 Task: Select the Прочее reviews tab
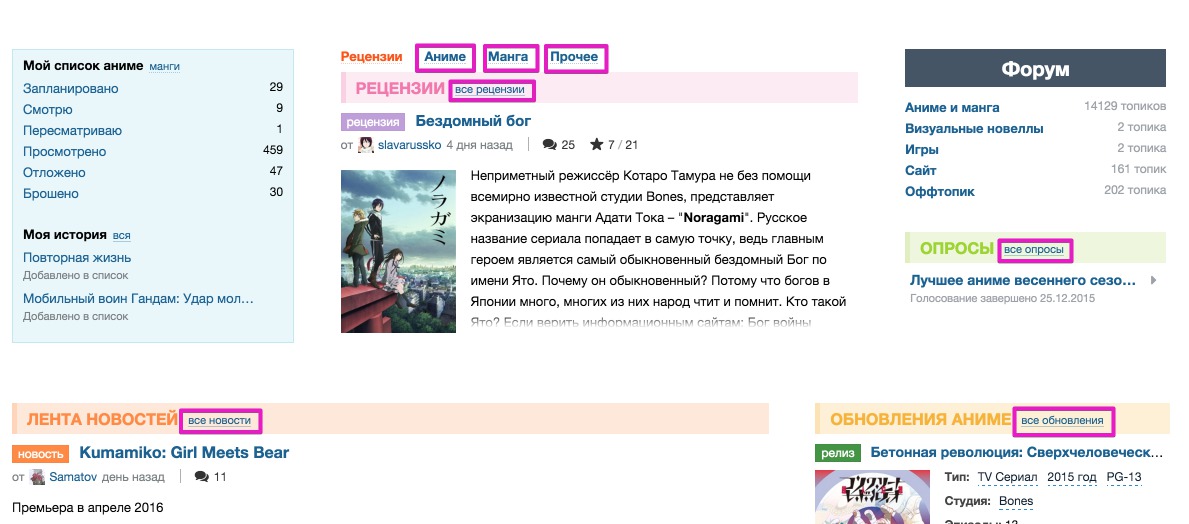(x=575, y=57)
